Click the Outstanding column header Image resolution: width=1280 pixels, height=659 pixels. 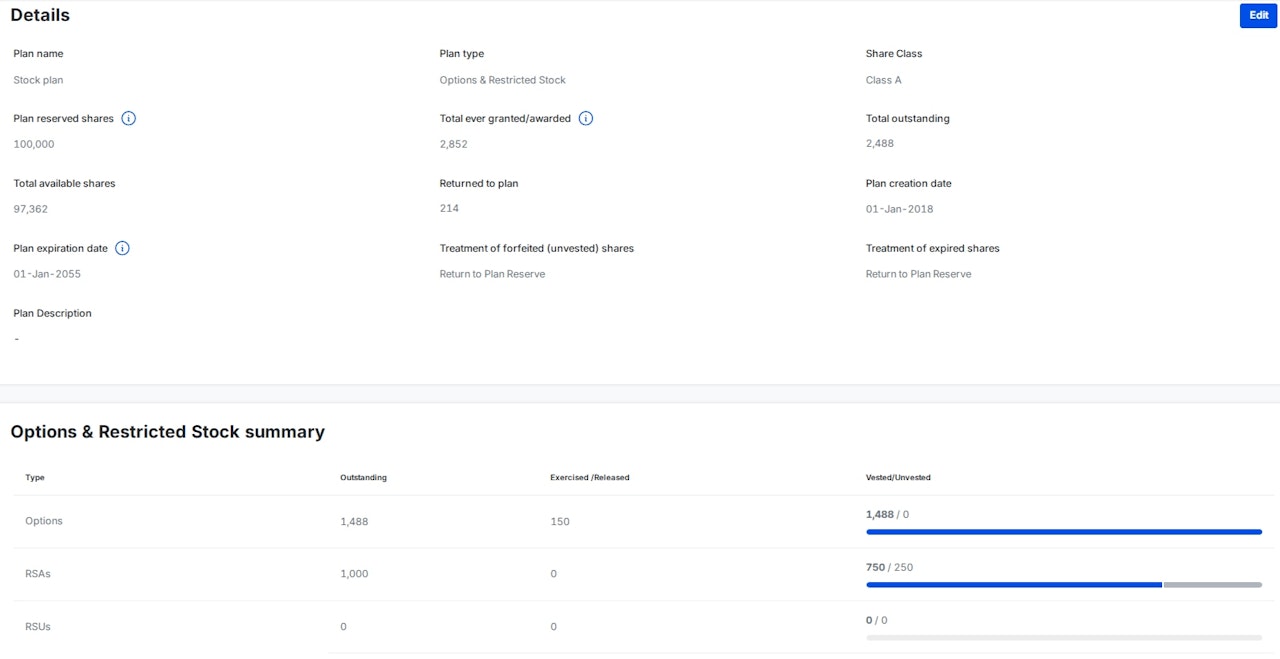click(363, 478)
